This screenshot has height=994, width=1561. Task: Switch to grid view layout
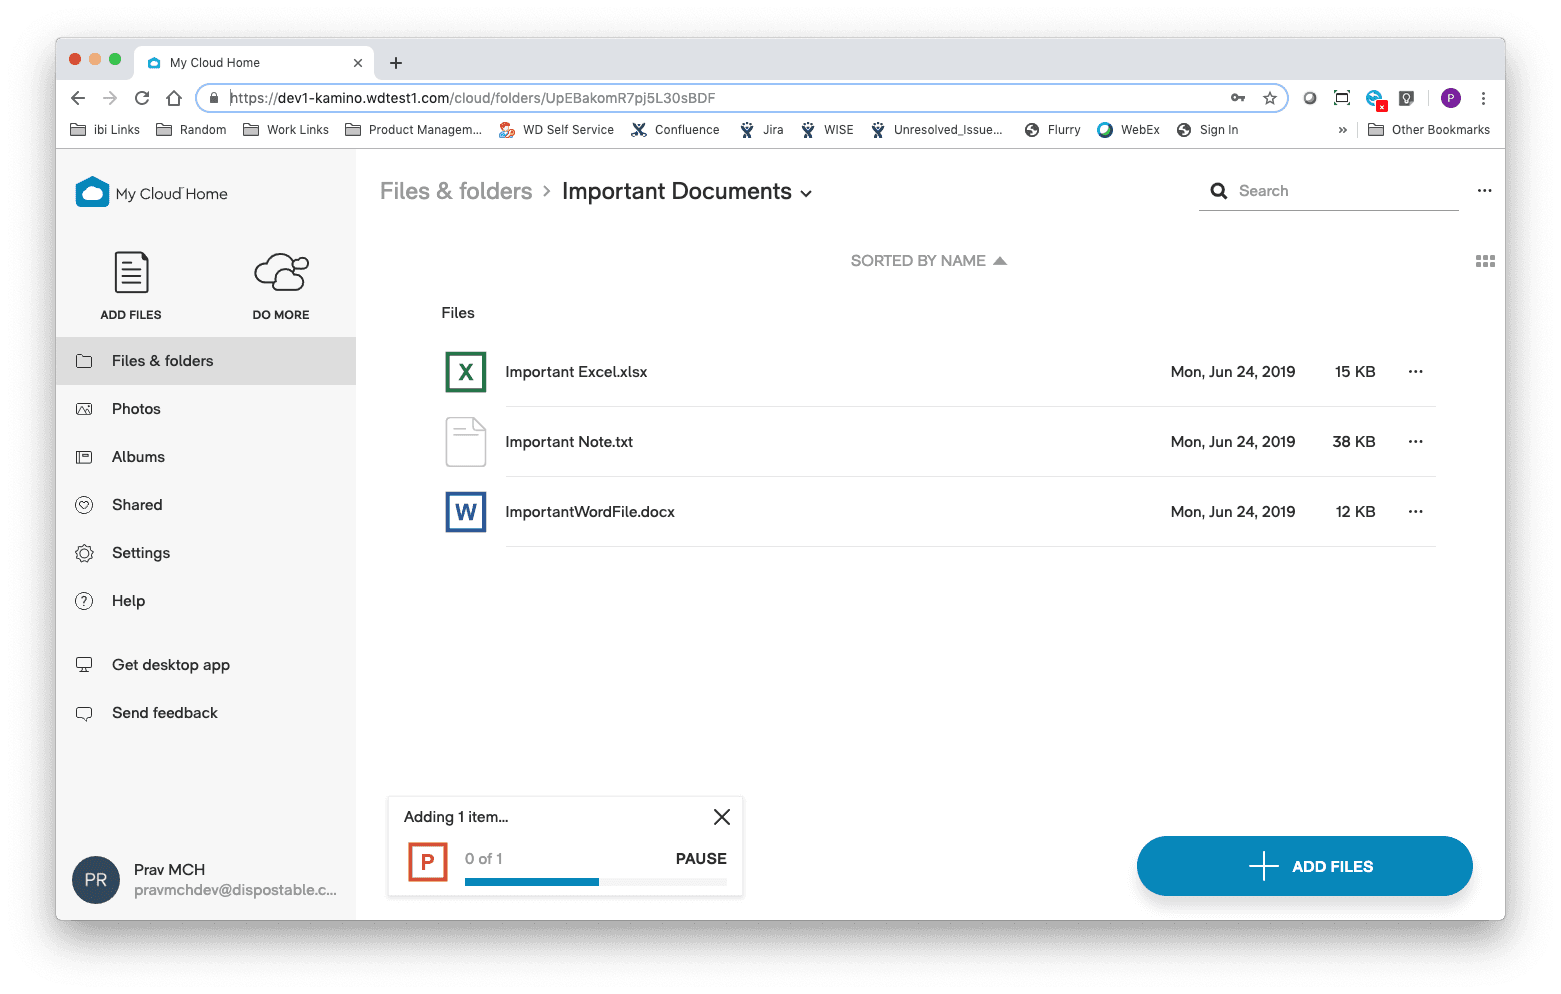click(1485, 260)
